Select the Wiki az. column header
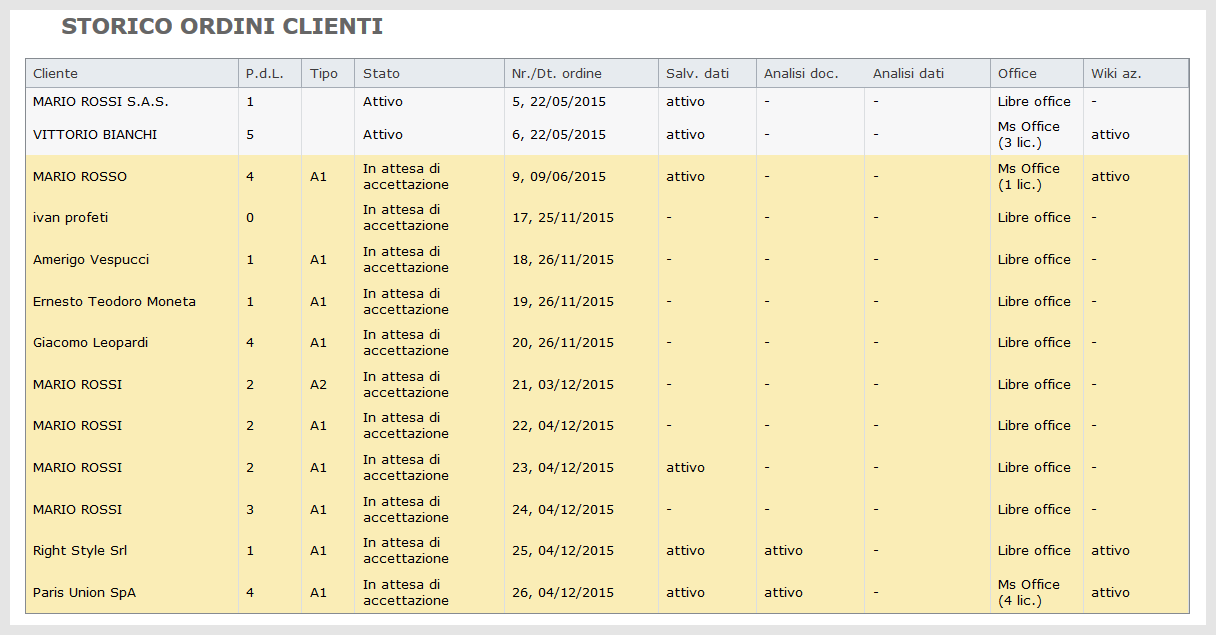The width and height of the screenshot is (1216, 635). point(1136,73)
